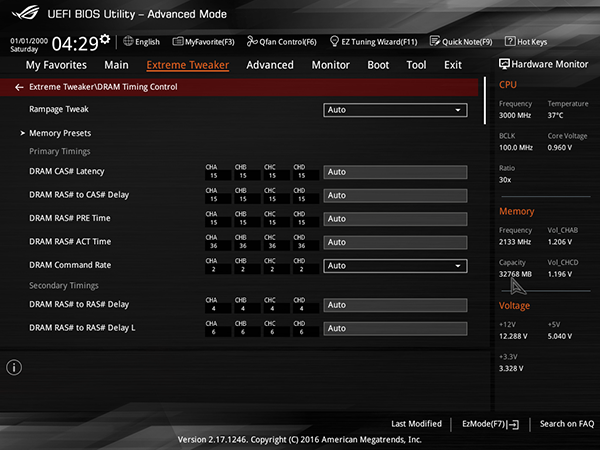Click the back arrow in breadcrumb bar

[19, 87]
